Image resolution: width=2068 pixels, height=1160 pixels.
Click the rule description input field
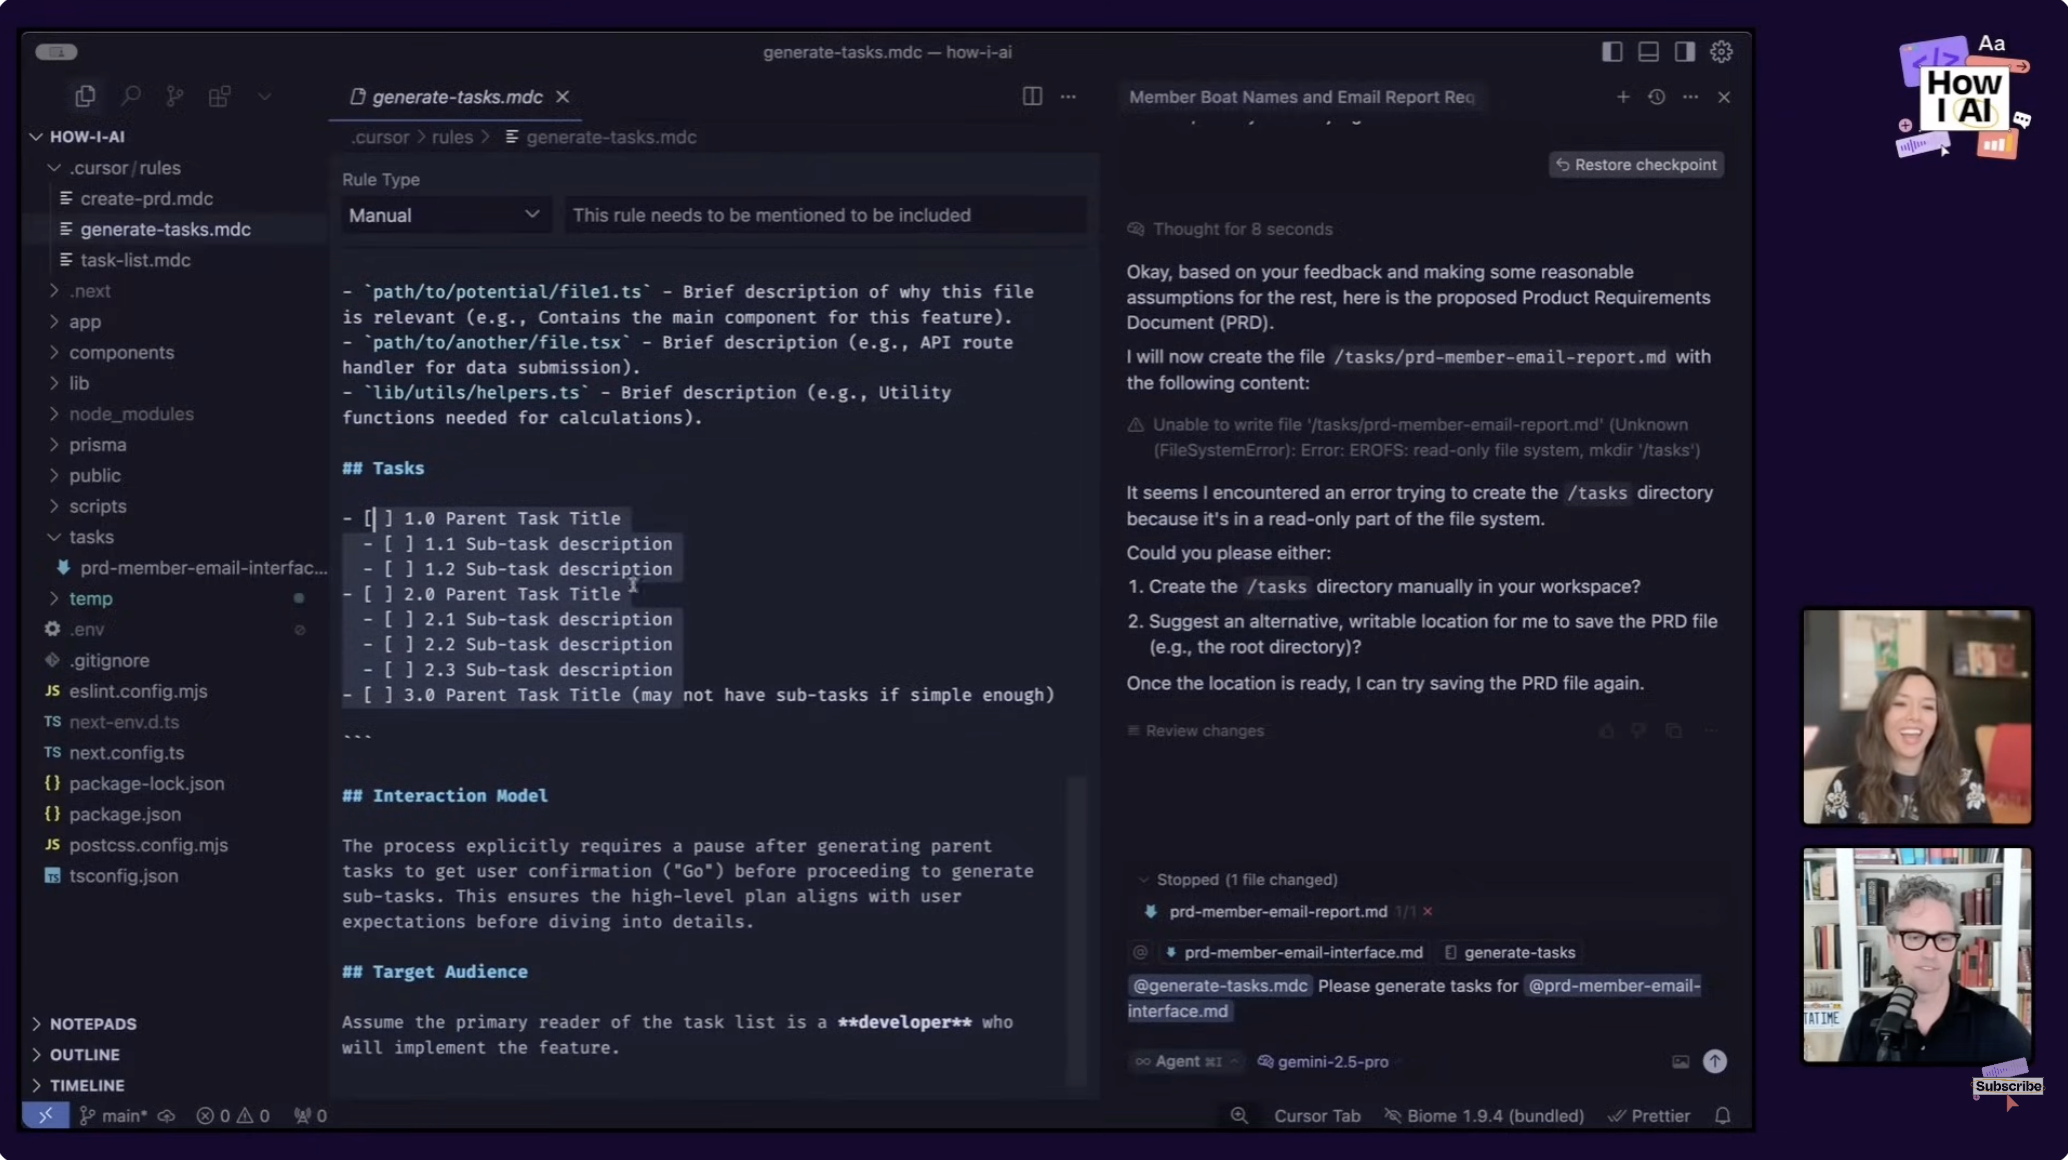[x=825, y=215]
